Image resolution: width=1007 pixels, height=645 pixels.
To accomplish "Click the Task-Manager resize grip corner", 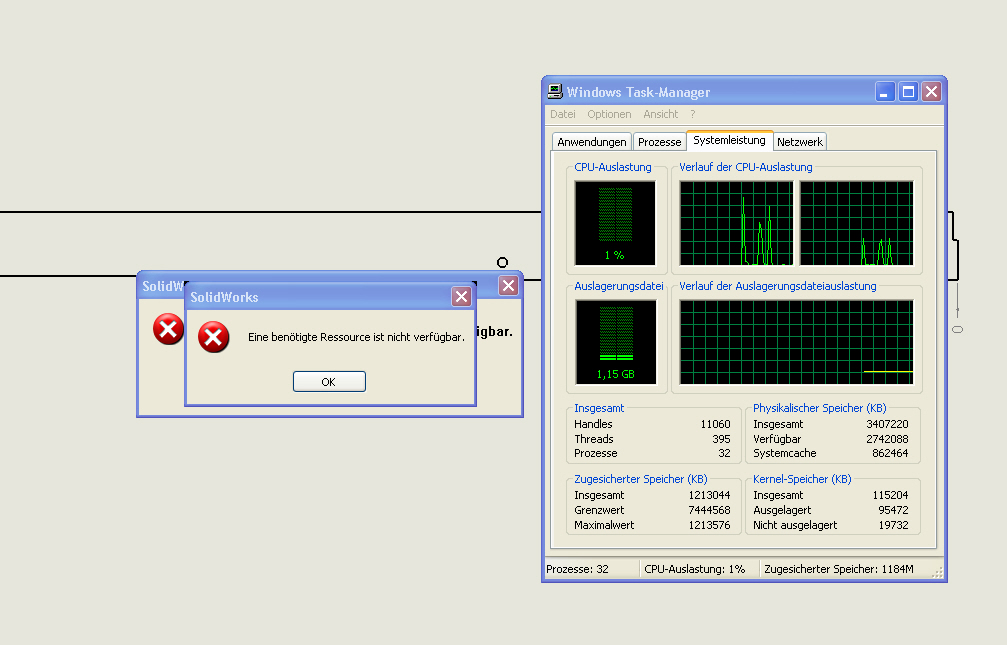I will coord(938,572).
